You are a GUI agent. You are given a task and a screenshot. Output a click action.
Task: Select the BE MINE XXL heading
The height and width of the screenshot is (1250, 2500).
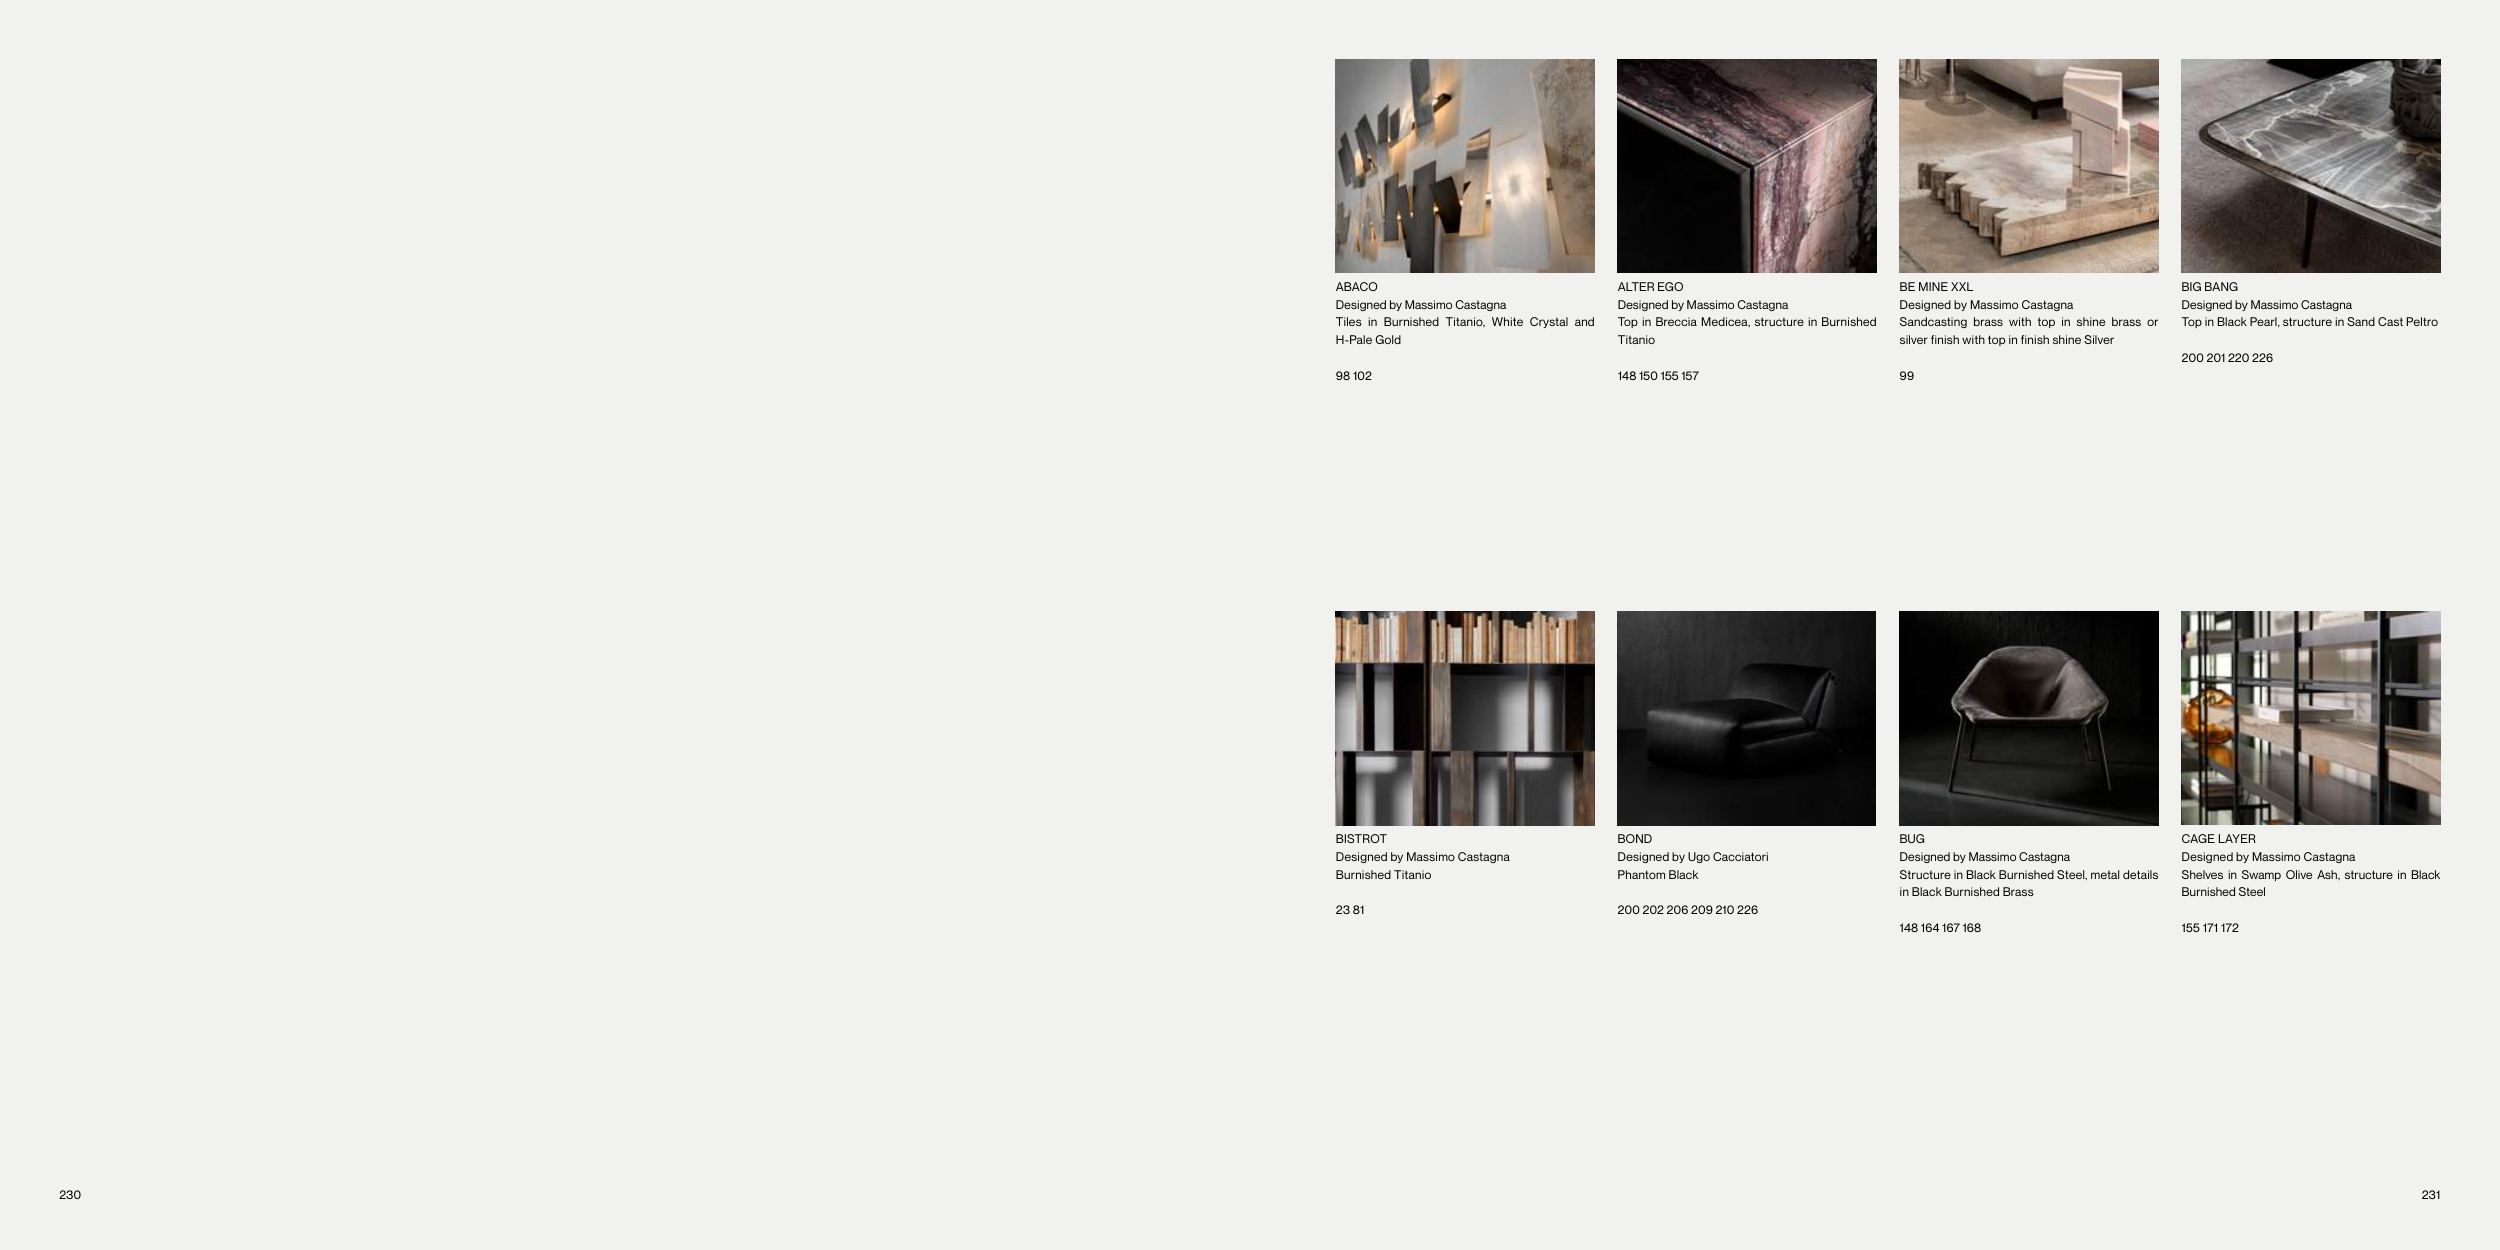coord(1936,287)
